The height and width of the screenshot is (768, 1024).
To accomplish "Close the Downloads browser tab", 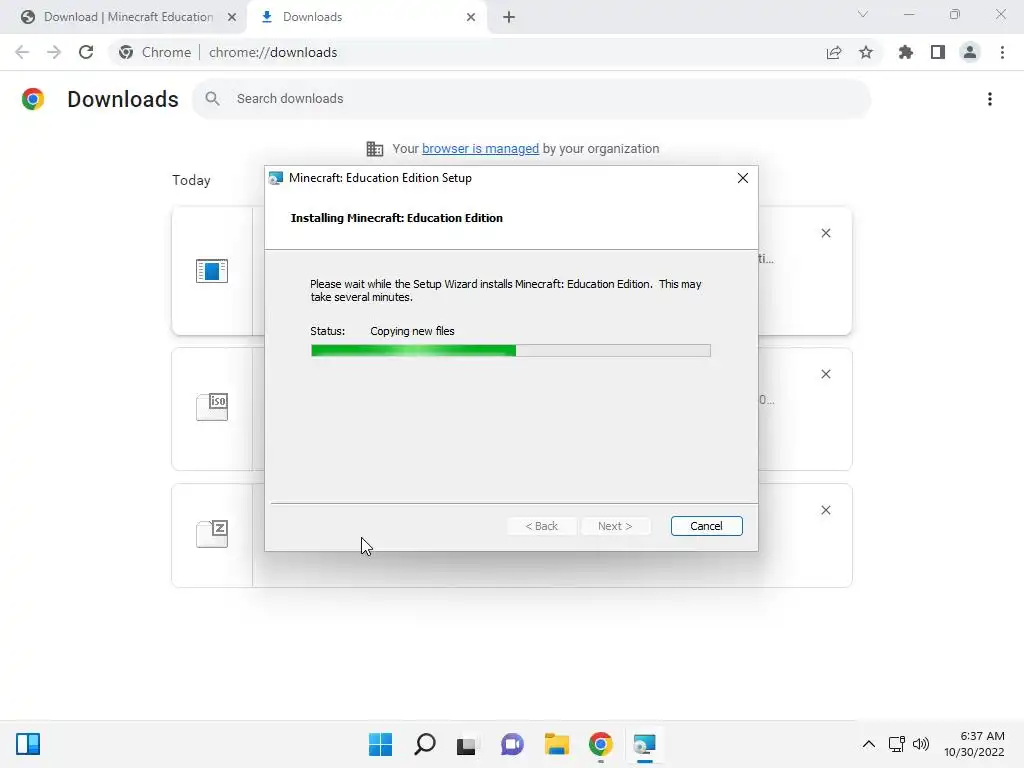I will coord(471,17).
